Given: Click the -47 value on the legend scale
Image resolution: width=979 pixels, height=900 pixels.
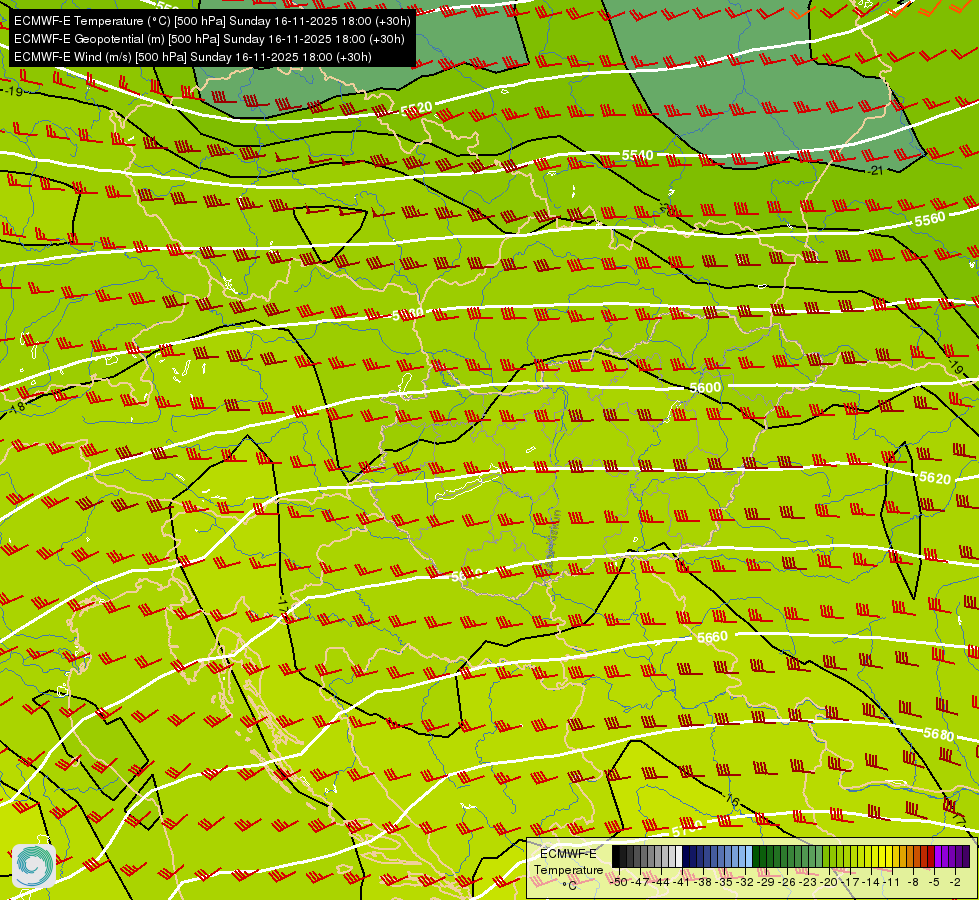Looking at the screenshot, I should (x=641, y=882).
